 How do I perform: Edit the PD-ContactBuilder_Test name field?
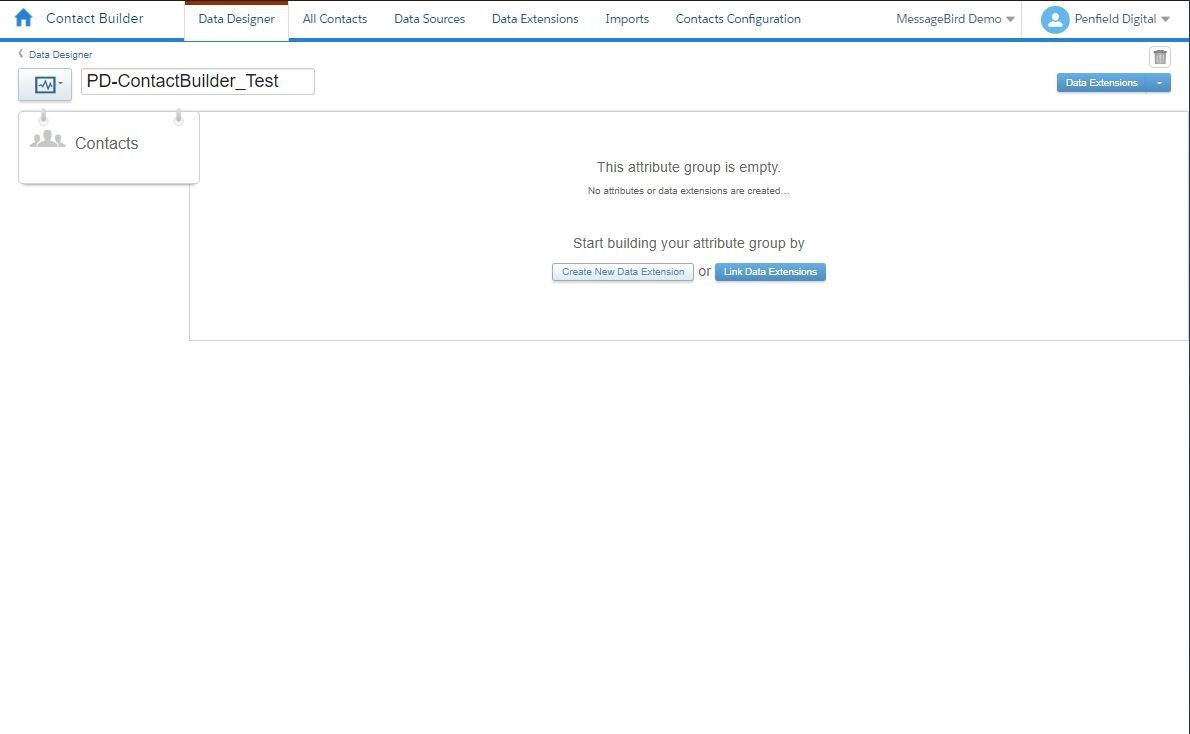coord(197,82)
